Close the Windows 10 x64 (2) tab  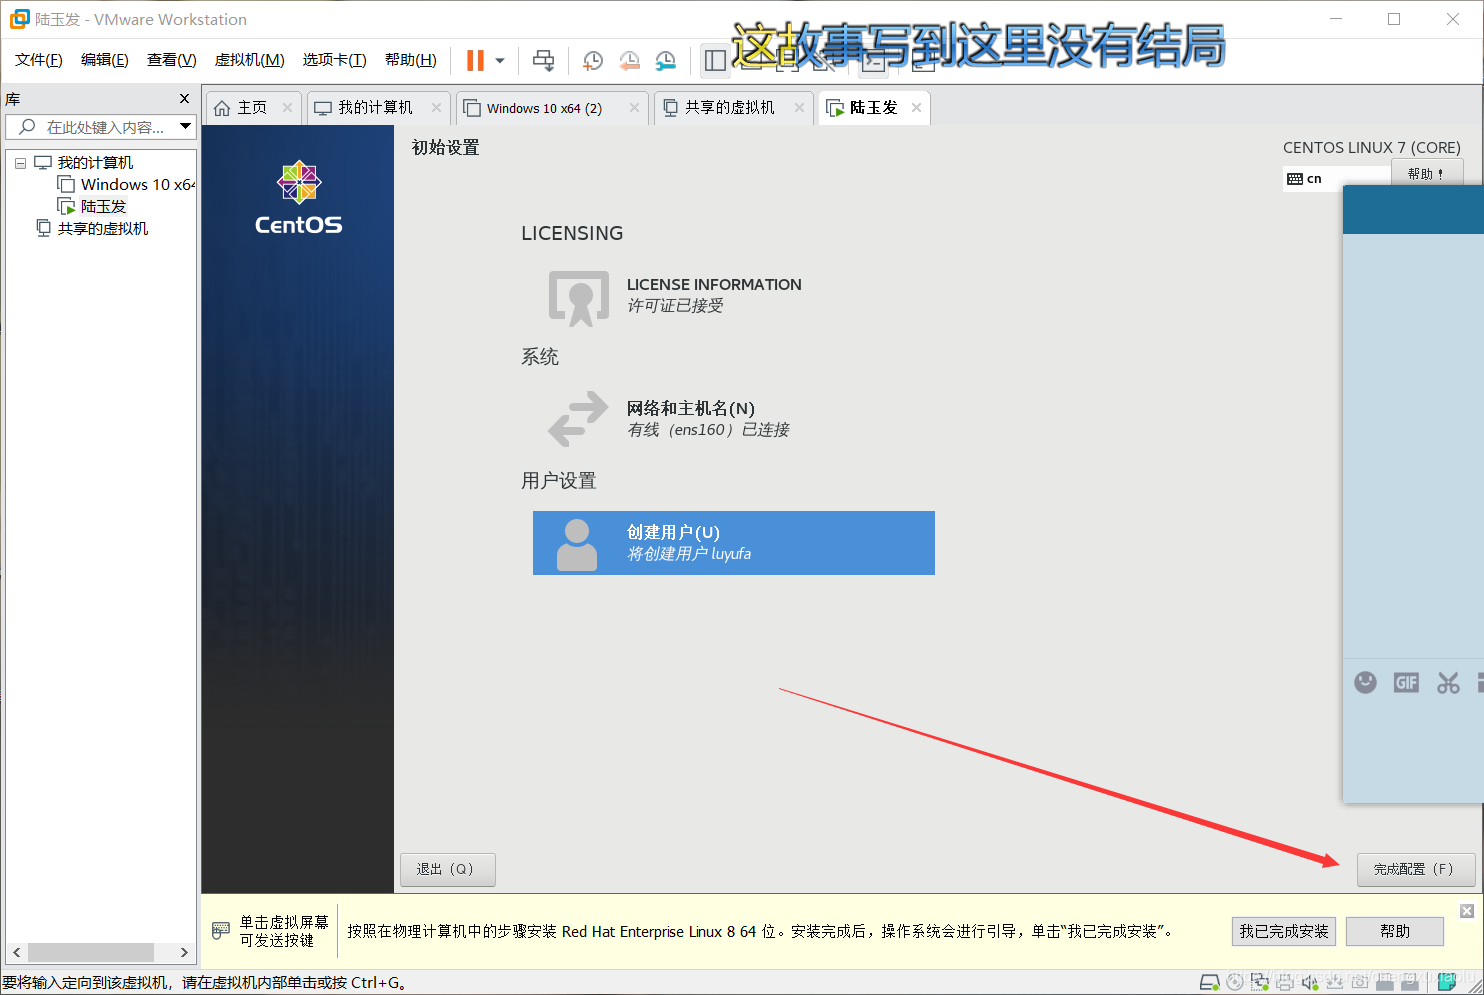pos(634,108)
